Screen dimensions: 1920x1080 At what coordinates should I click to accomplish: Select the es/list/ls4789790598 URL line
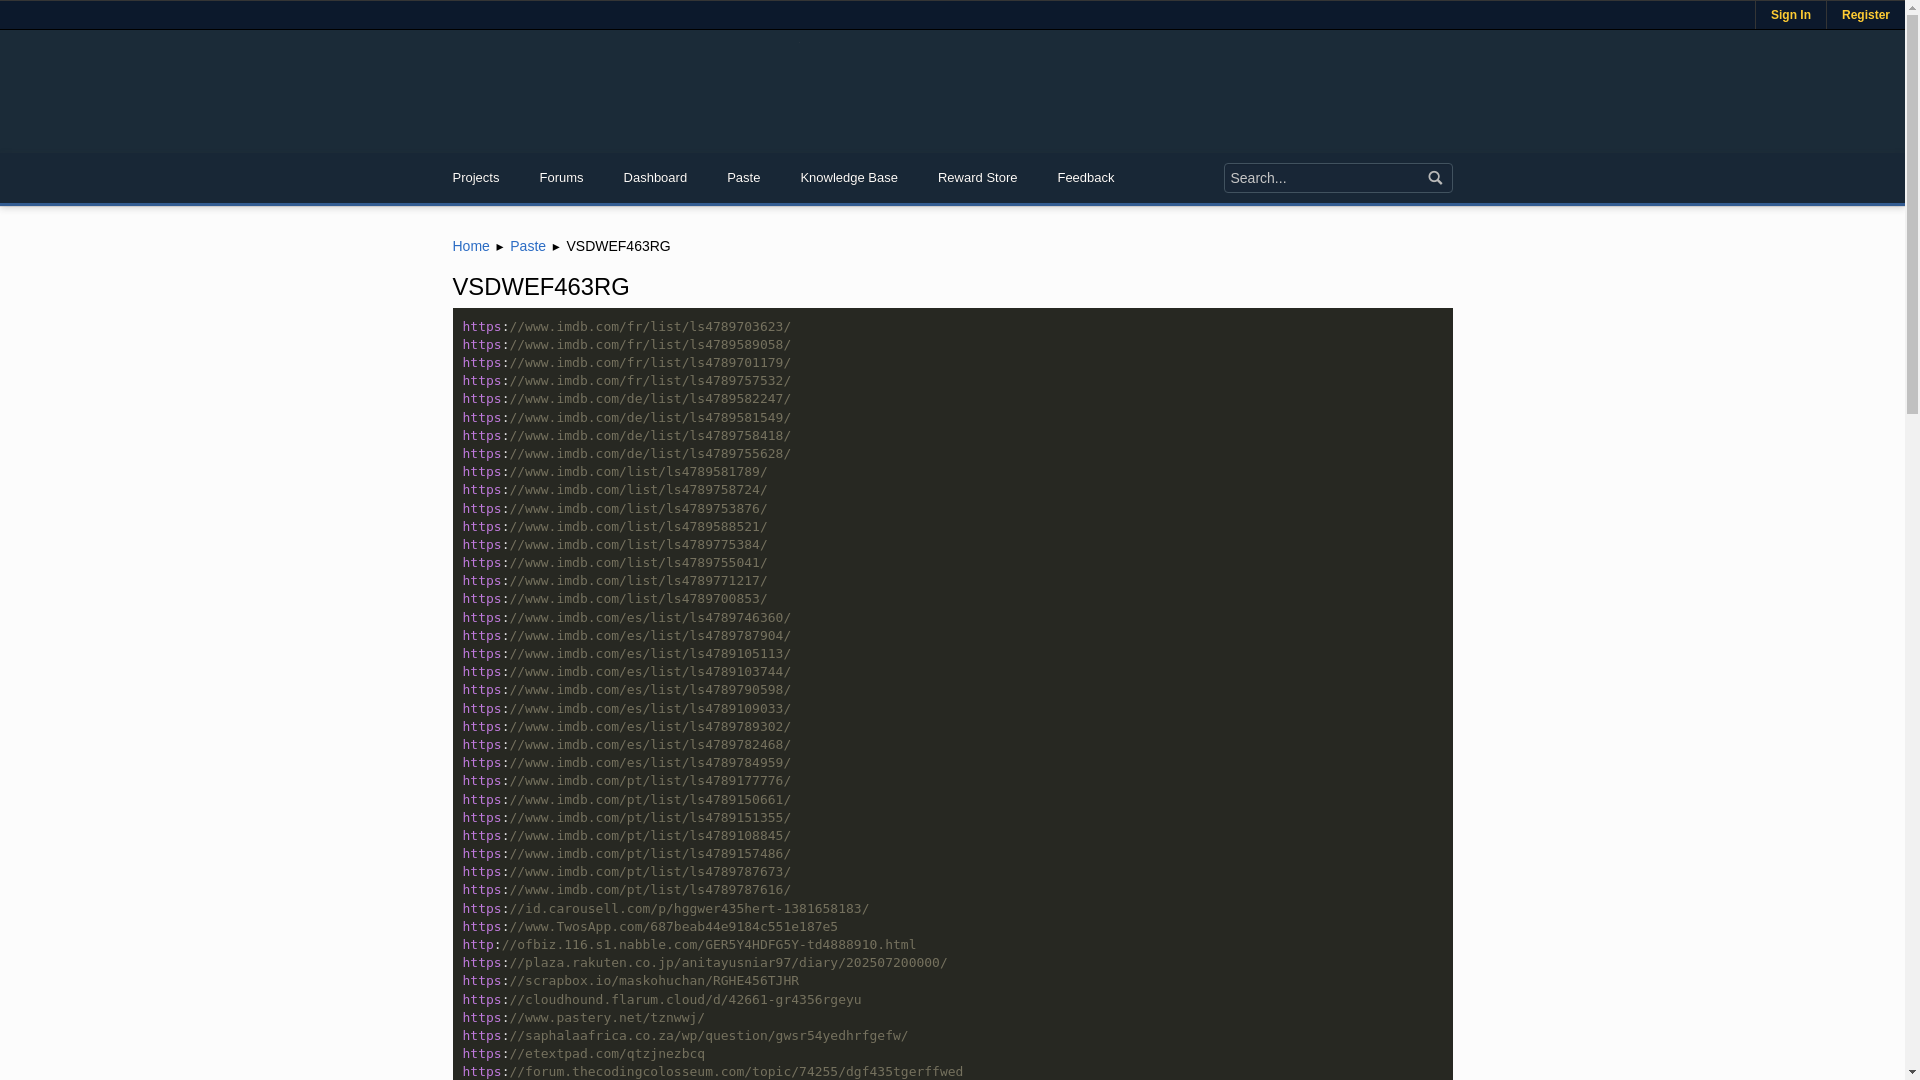click(626, 690)
